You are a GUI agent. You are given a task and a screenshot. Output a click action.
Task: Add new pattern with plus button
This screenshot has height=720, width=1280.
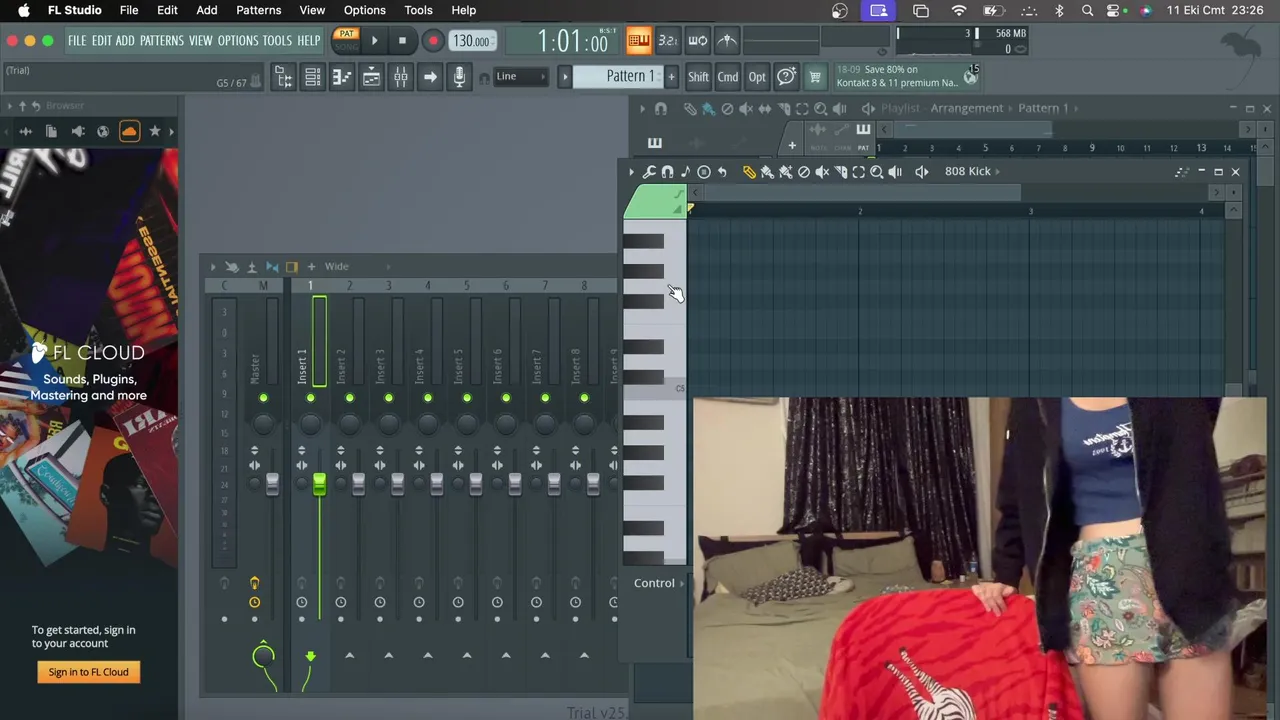[x=671, y=77]
